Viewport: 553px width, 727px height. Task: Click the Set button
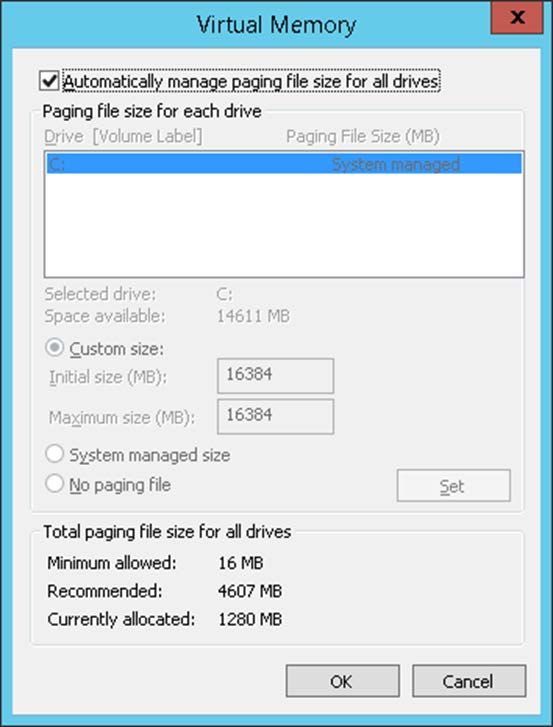(453, 485)
